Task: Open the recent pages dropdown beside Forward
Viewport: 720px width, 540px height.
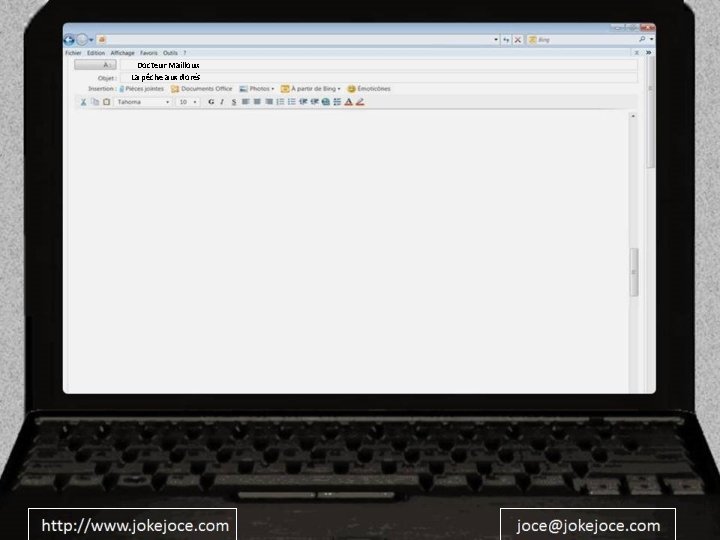Action: [91, 40]
